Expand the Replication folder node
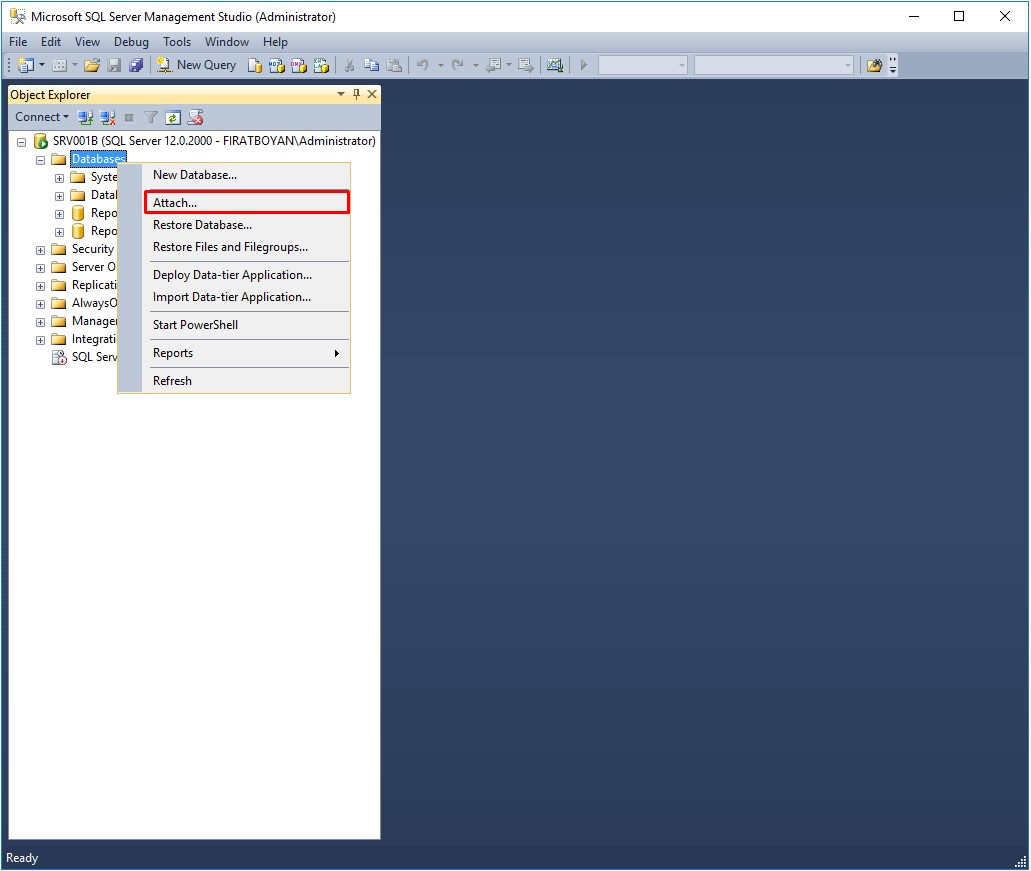 tap(40, 287)
